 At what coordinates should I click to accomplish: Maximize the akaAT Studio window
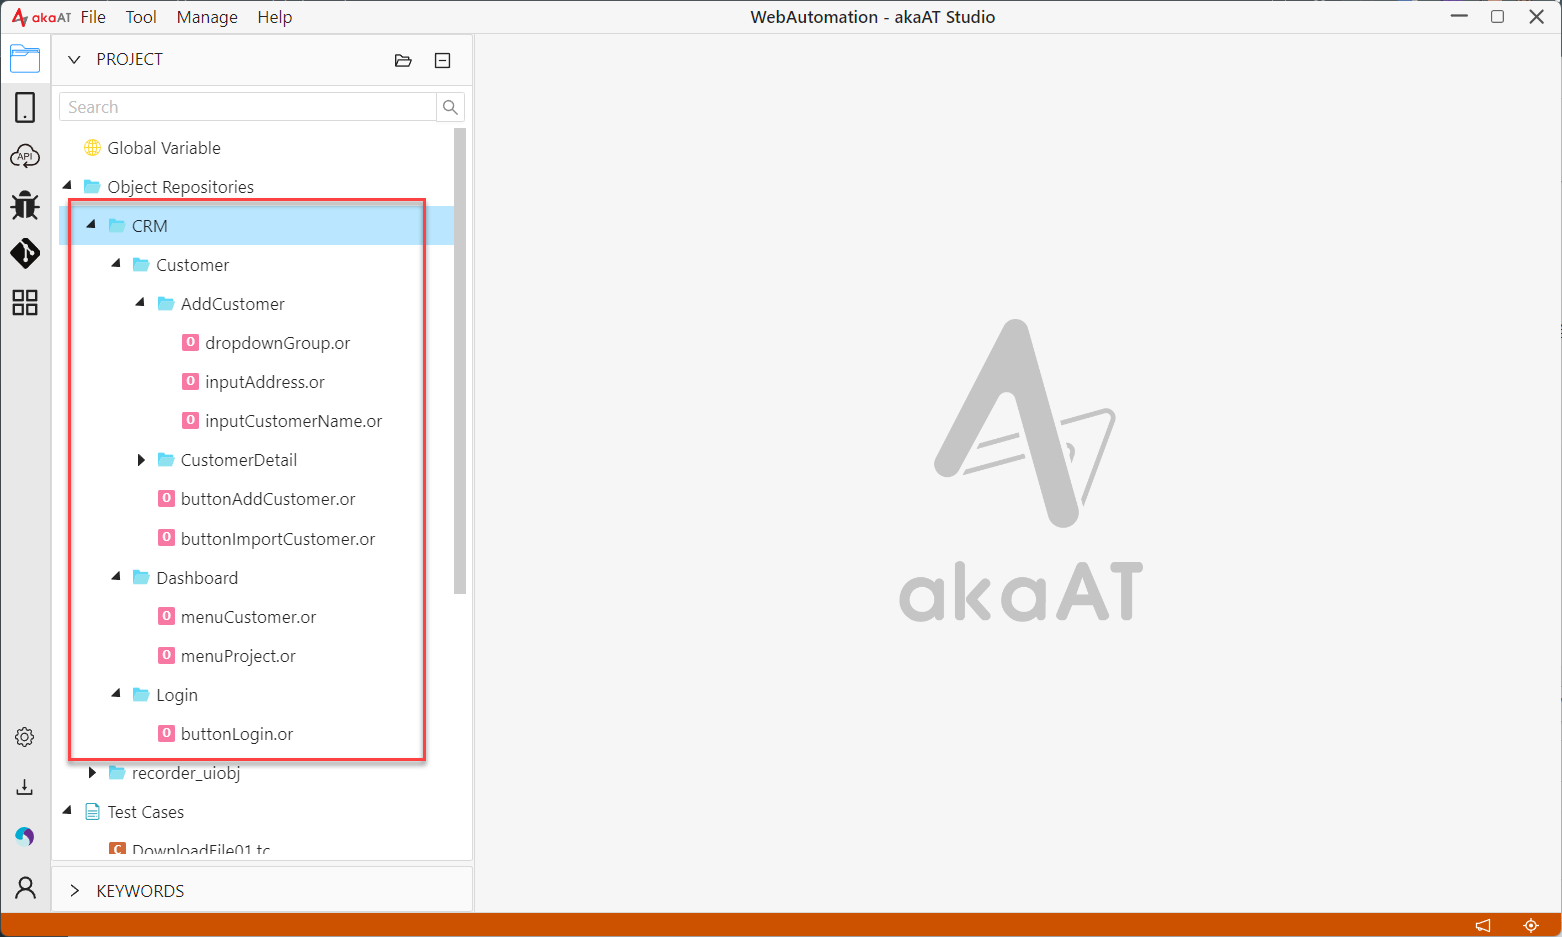(1497, 16)
